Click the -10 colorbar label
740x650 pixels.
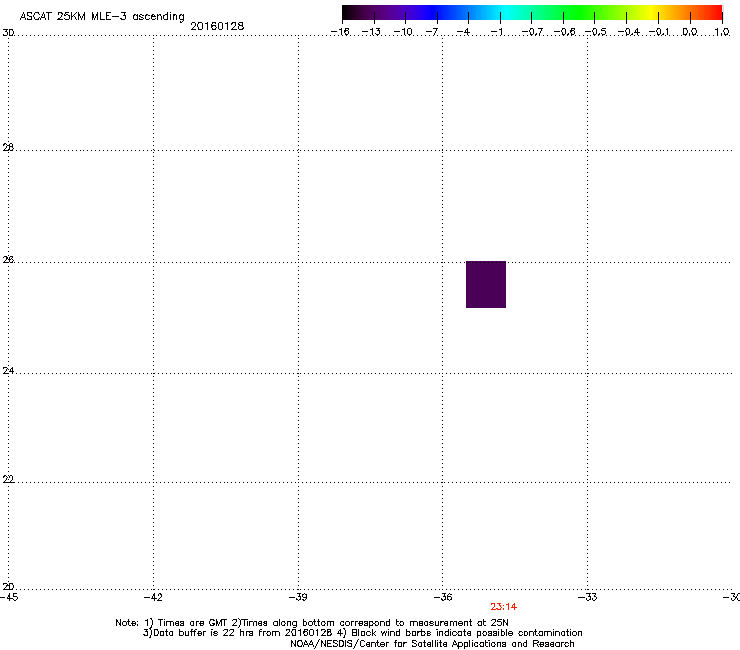click(x=403, y=32)
